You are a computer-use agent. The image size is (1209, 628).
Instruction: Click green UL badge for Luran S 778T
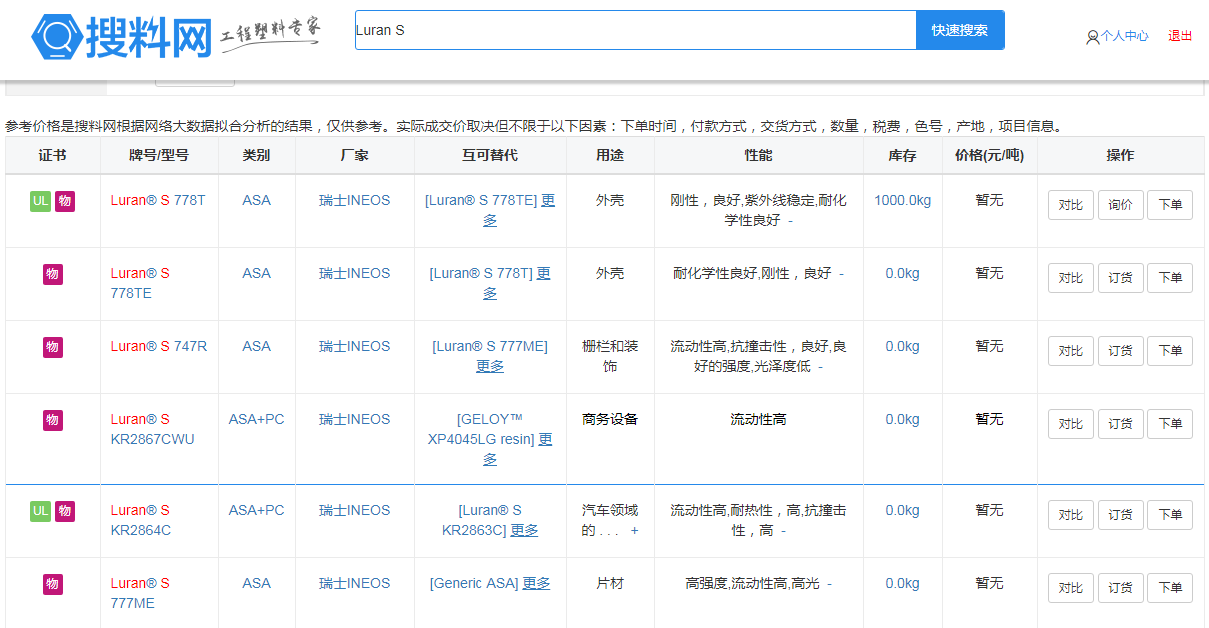pos(40,201)
